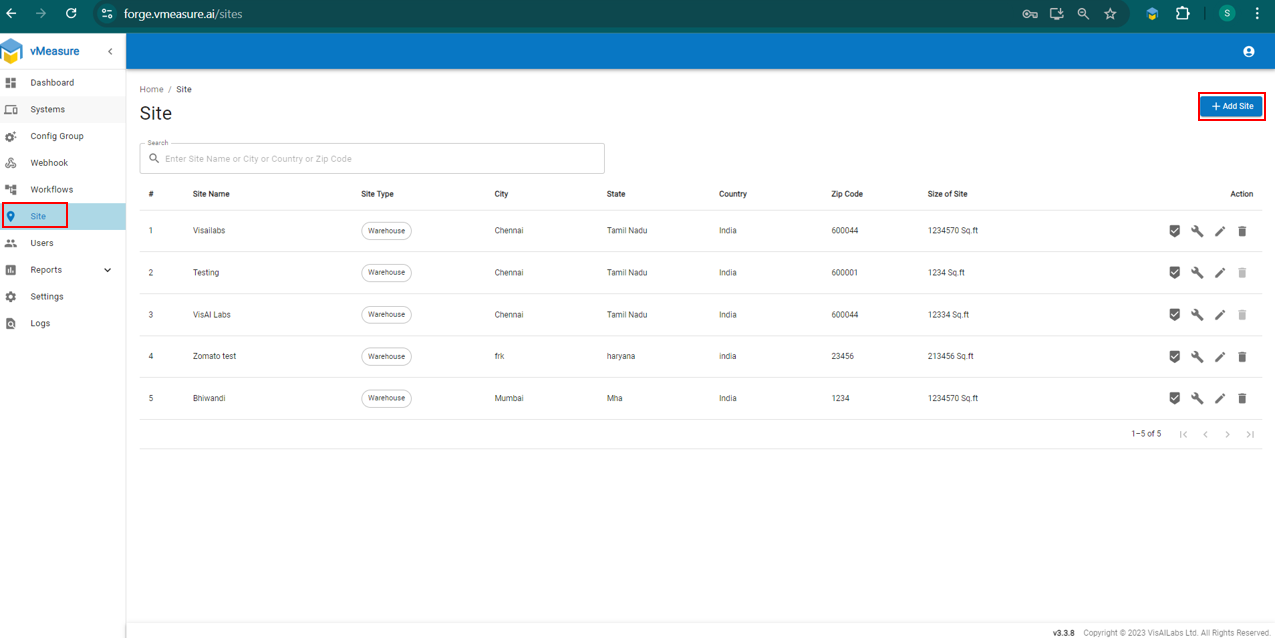
Task: Click the 213456 Sq.ft size value
Action: tap(951, 356)
